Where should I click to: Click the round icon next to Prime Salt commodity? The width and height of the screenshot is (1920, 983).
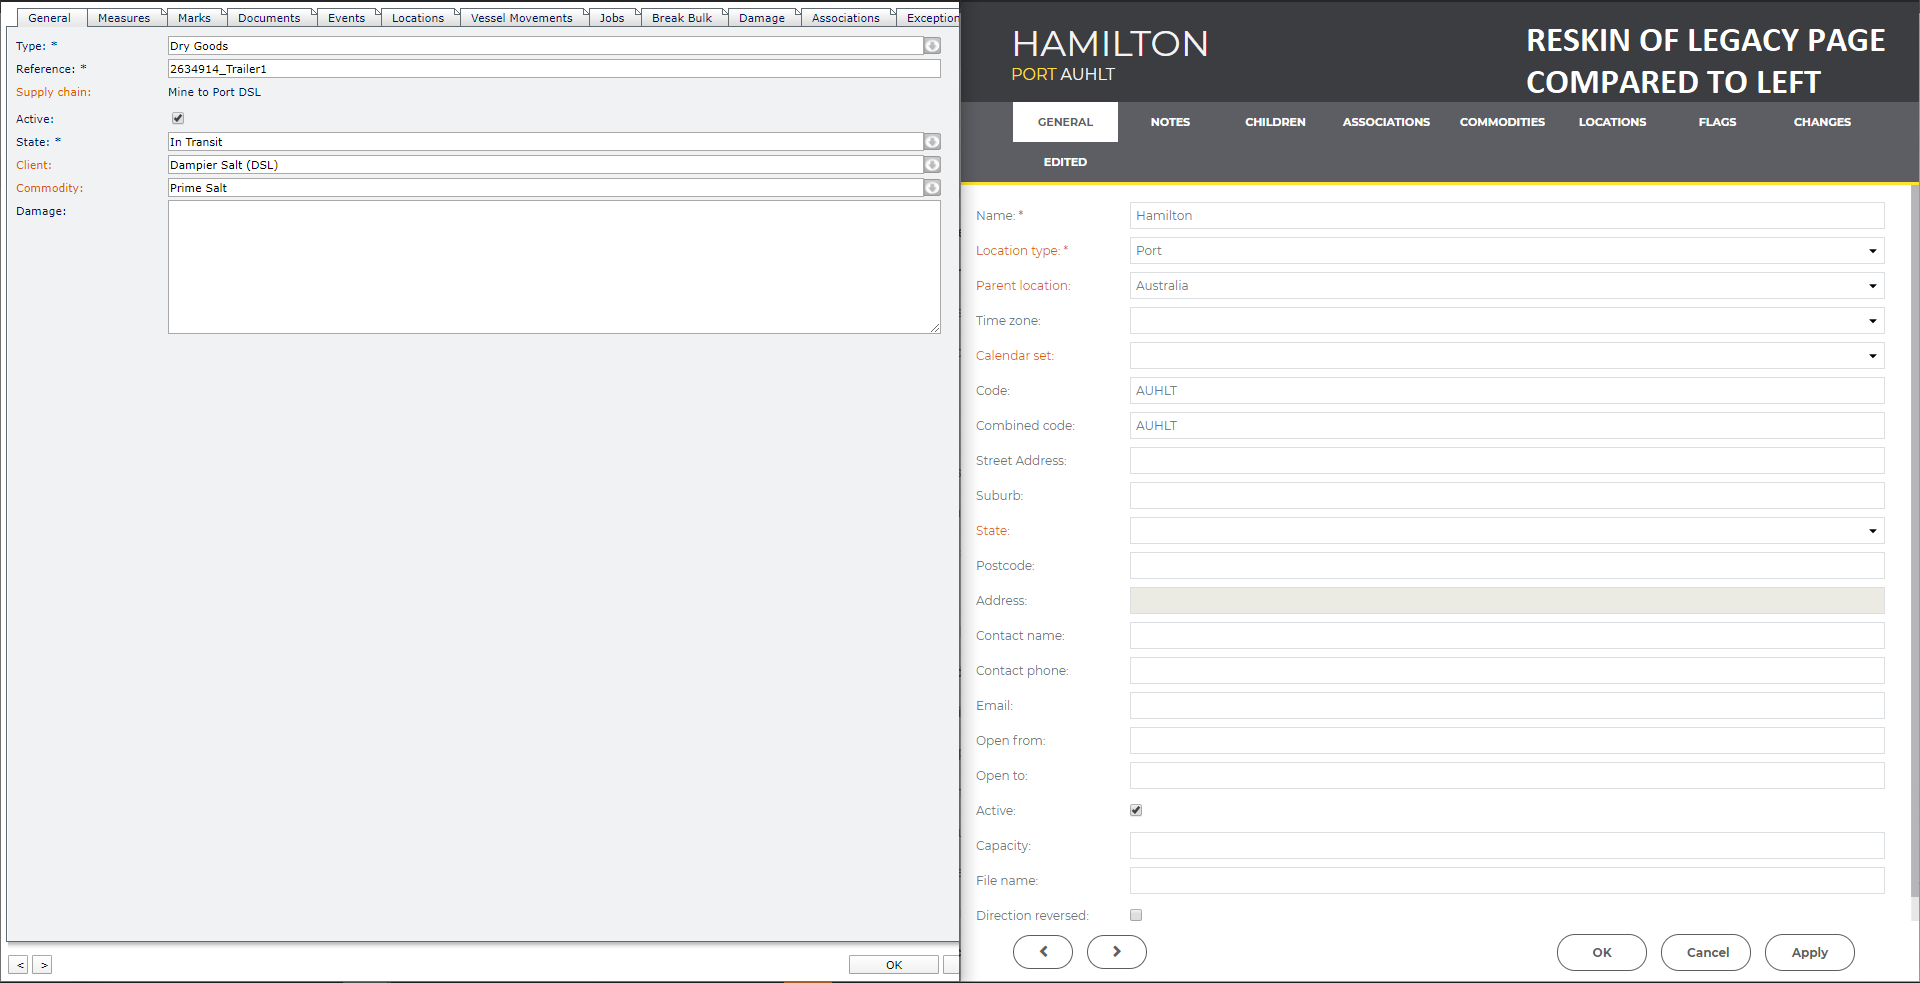pos(932,188)
